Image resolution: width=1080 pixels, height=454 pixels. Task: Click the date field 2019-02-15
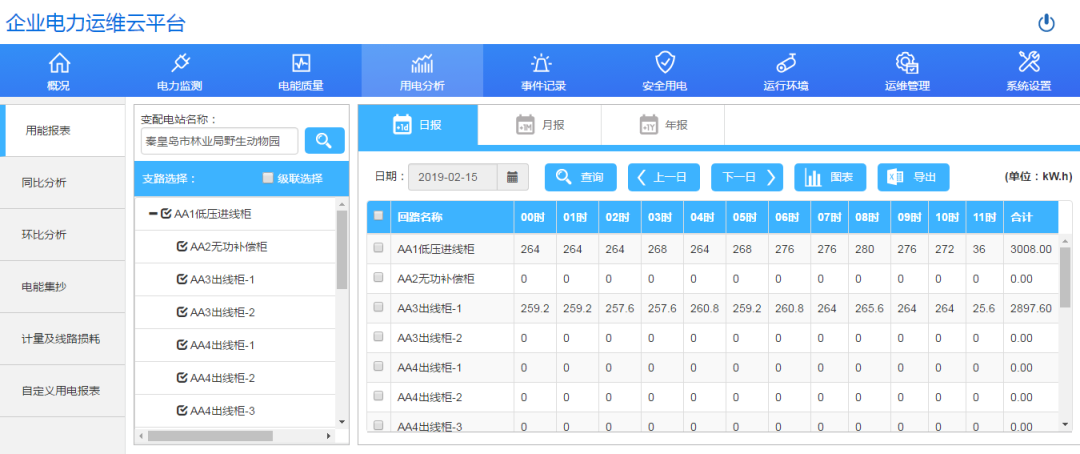pyautogui.click(x=453, y=177)
